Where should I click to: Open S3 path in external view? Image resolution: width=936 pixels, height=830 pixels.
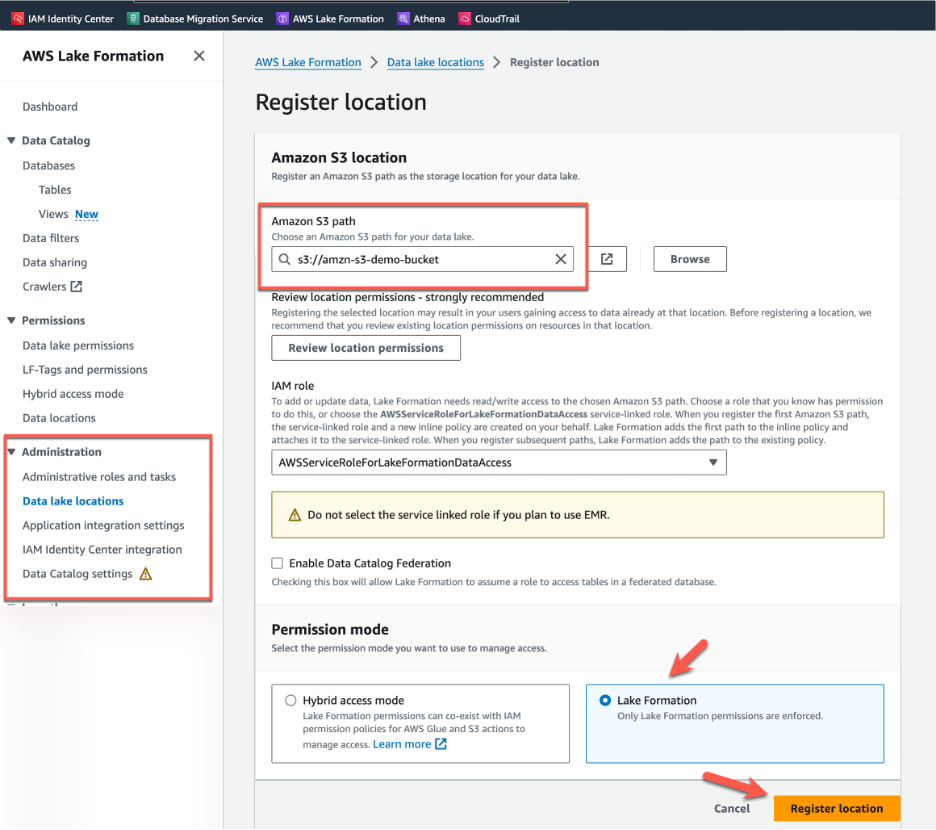click(607, 259)
